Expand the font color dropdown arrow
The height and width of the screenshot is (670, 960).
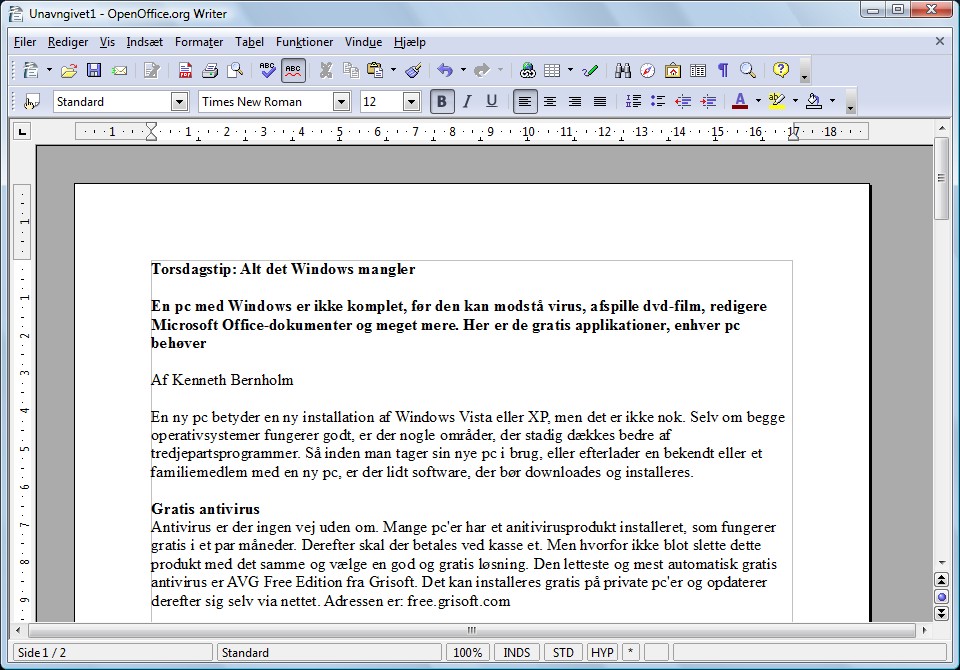(757, 100)
